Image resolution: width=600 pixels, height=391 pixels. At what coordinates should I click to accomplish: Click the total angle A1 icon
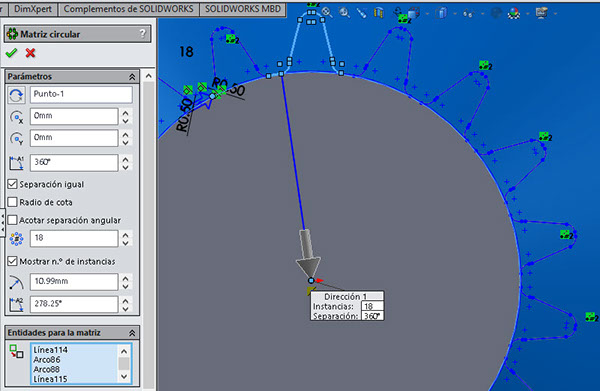click(16, 163)
